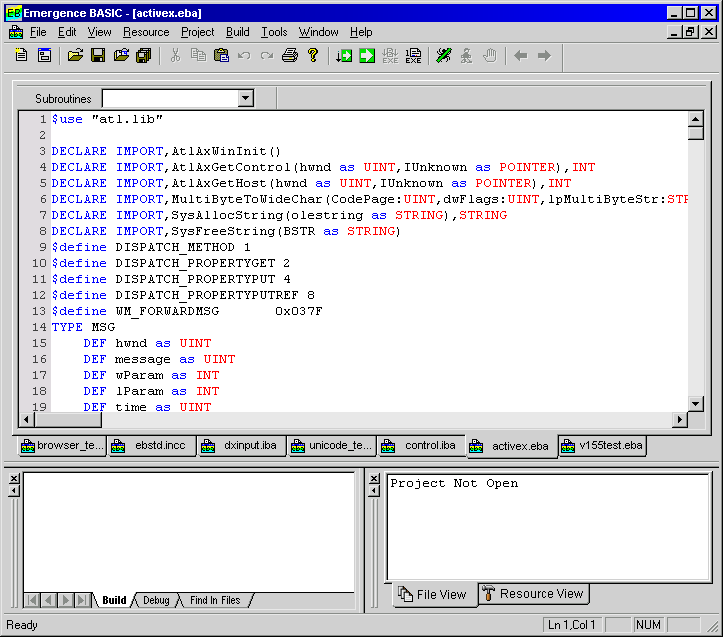
Task: Open the Find In Files output tab
Action: [x=215, y=600]
